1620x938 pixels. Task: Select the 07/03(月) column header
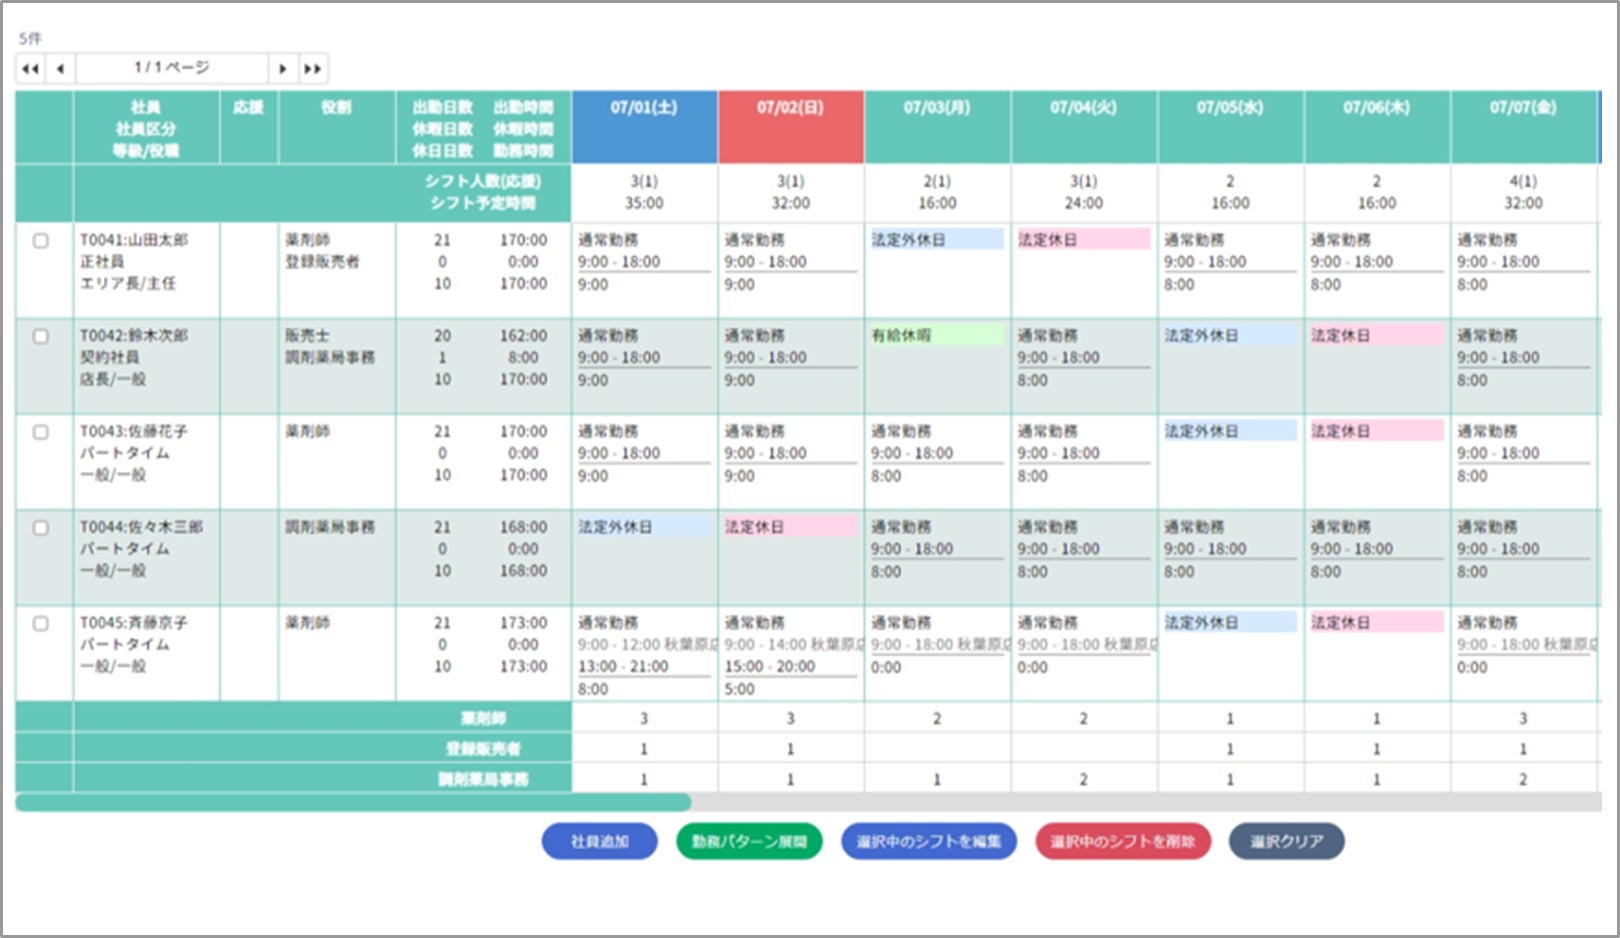click(937, 127)
